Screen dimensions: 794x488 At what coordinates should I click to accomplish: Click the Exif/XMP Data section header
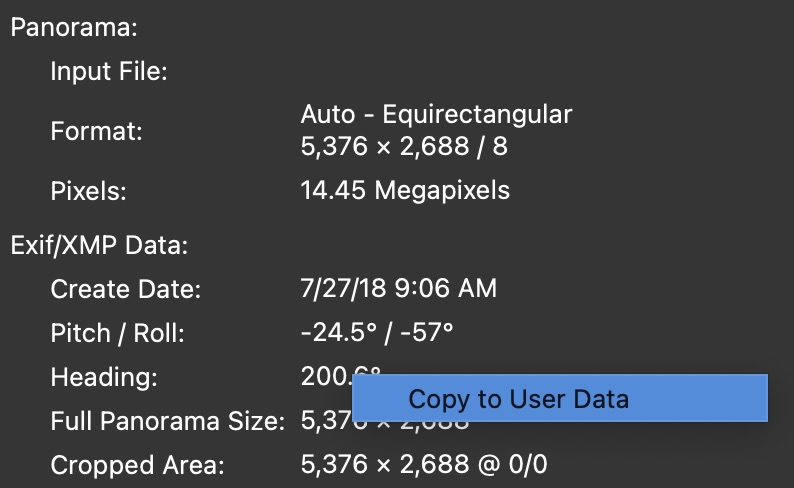[99, 244]
